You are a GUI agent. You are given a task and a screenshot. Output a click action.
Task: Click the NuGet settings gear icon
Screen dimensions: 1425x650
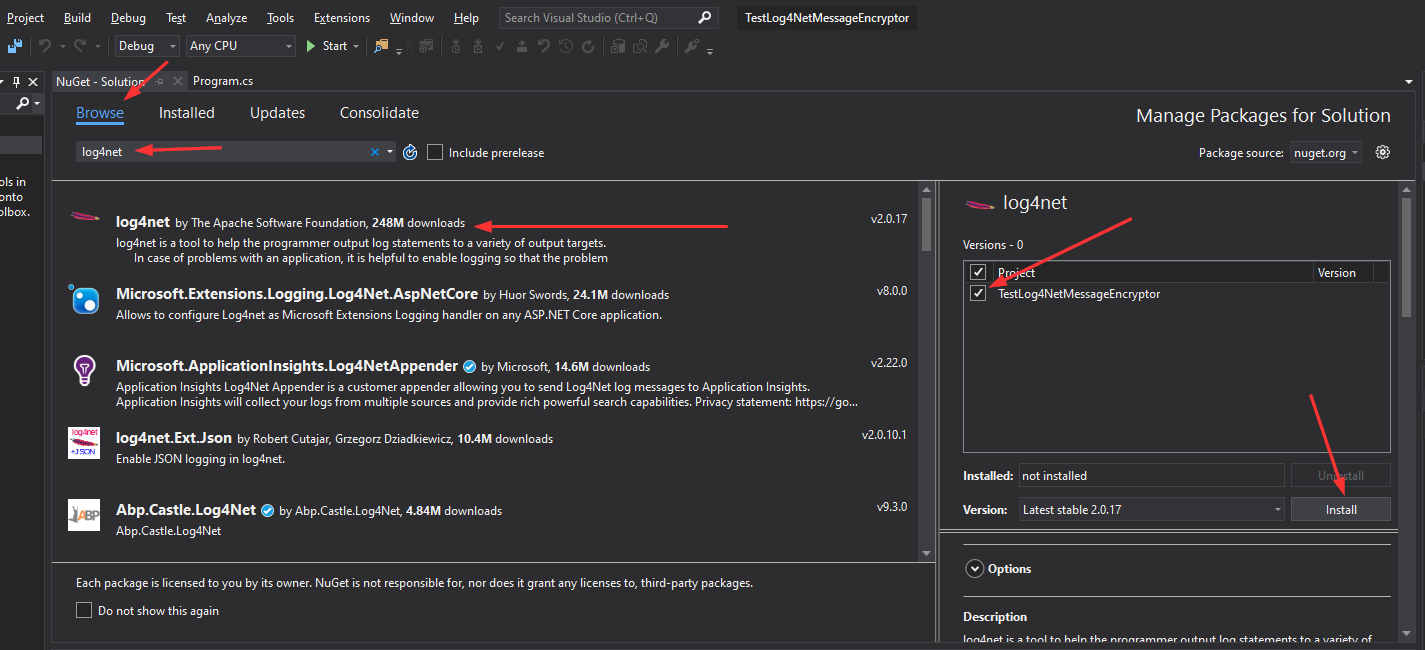[1383, 152]
